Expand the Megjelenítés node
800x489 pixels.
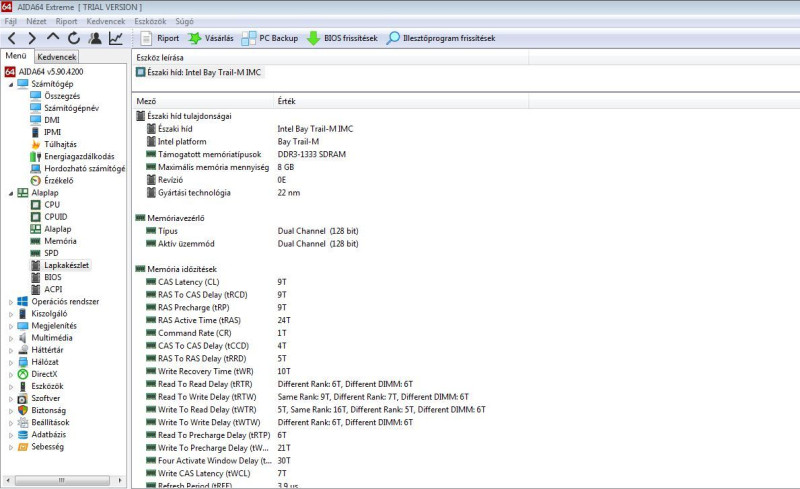11,326
